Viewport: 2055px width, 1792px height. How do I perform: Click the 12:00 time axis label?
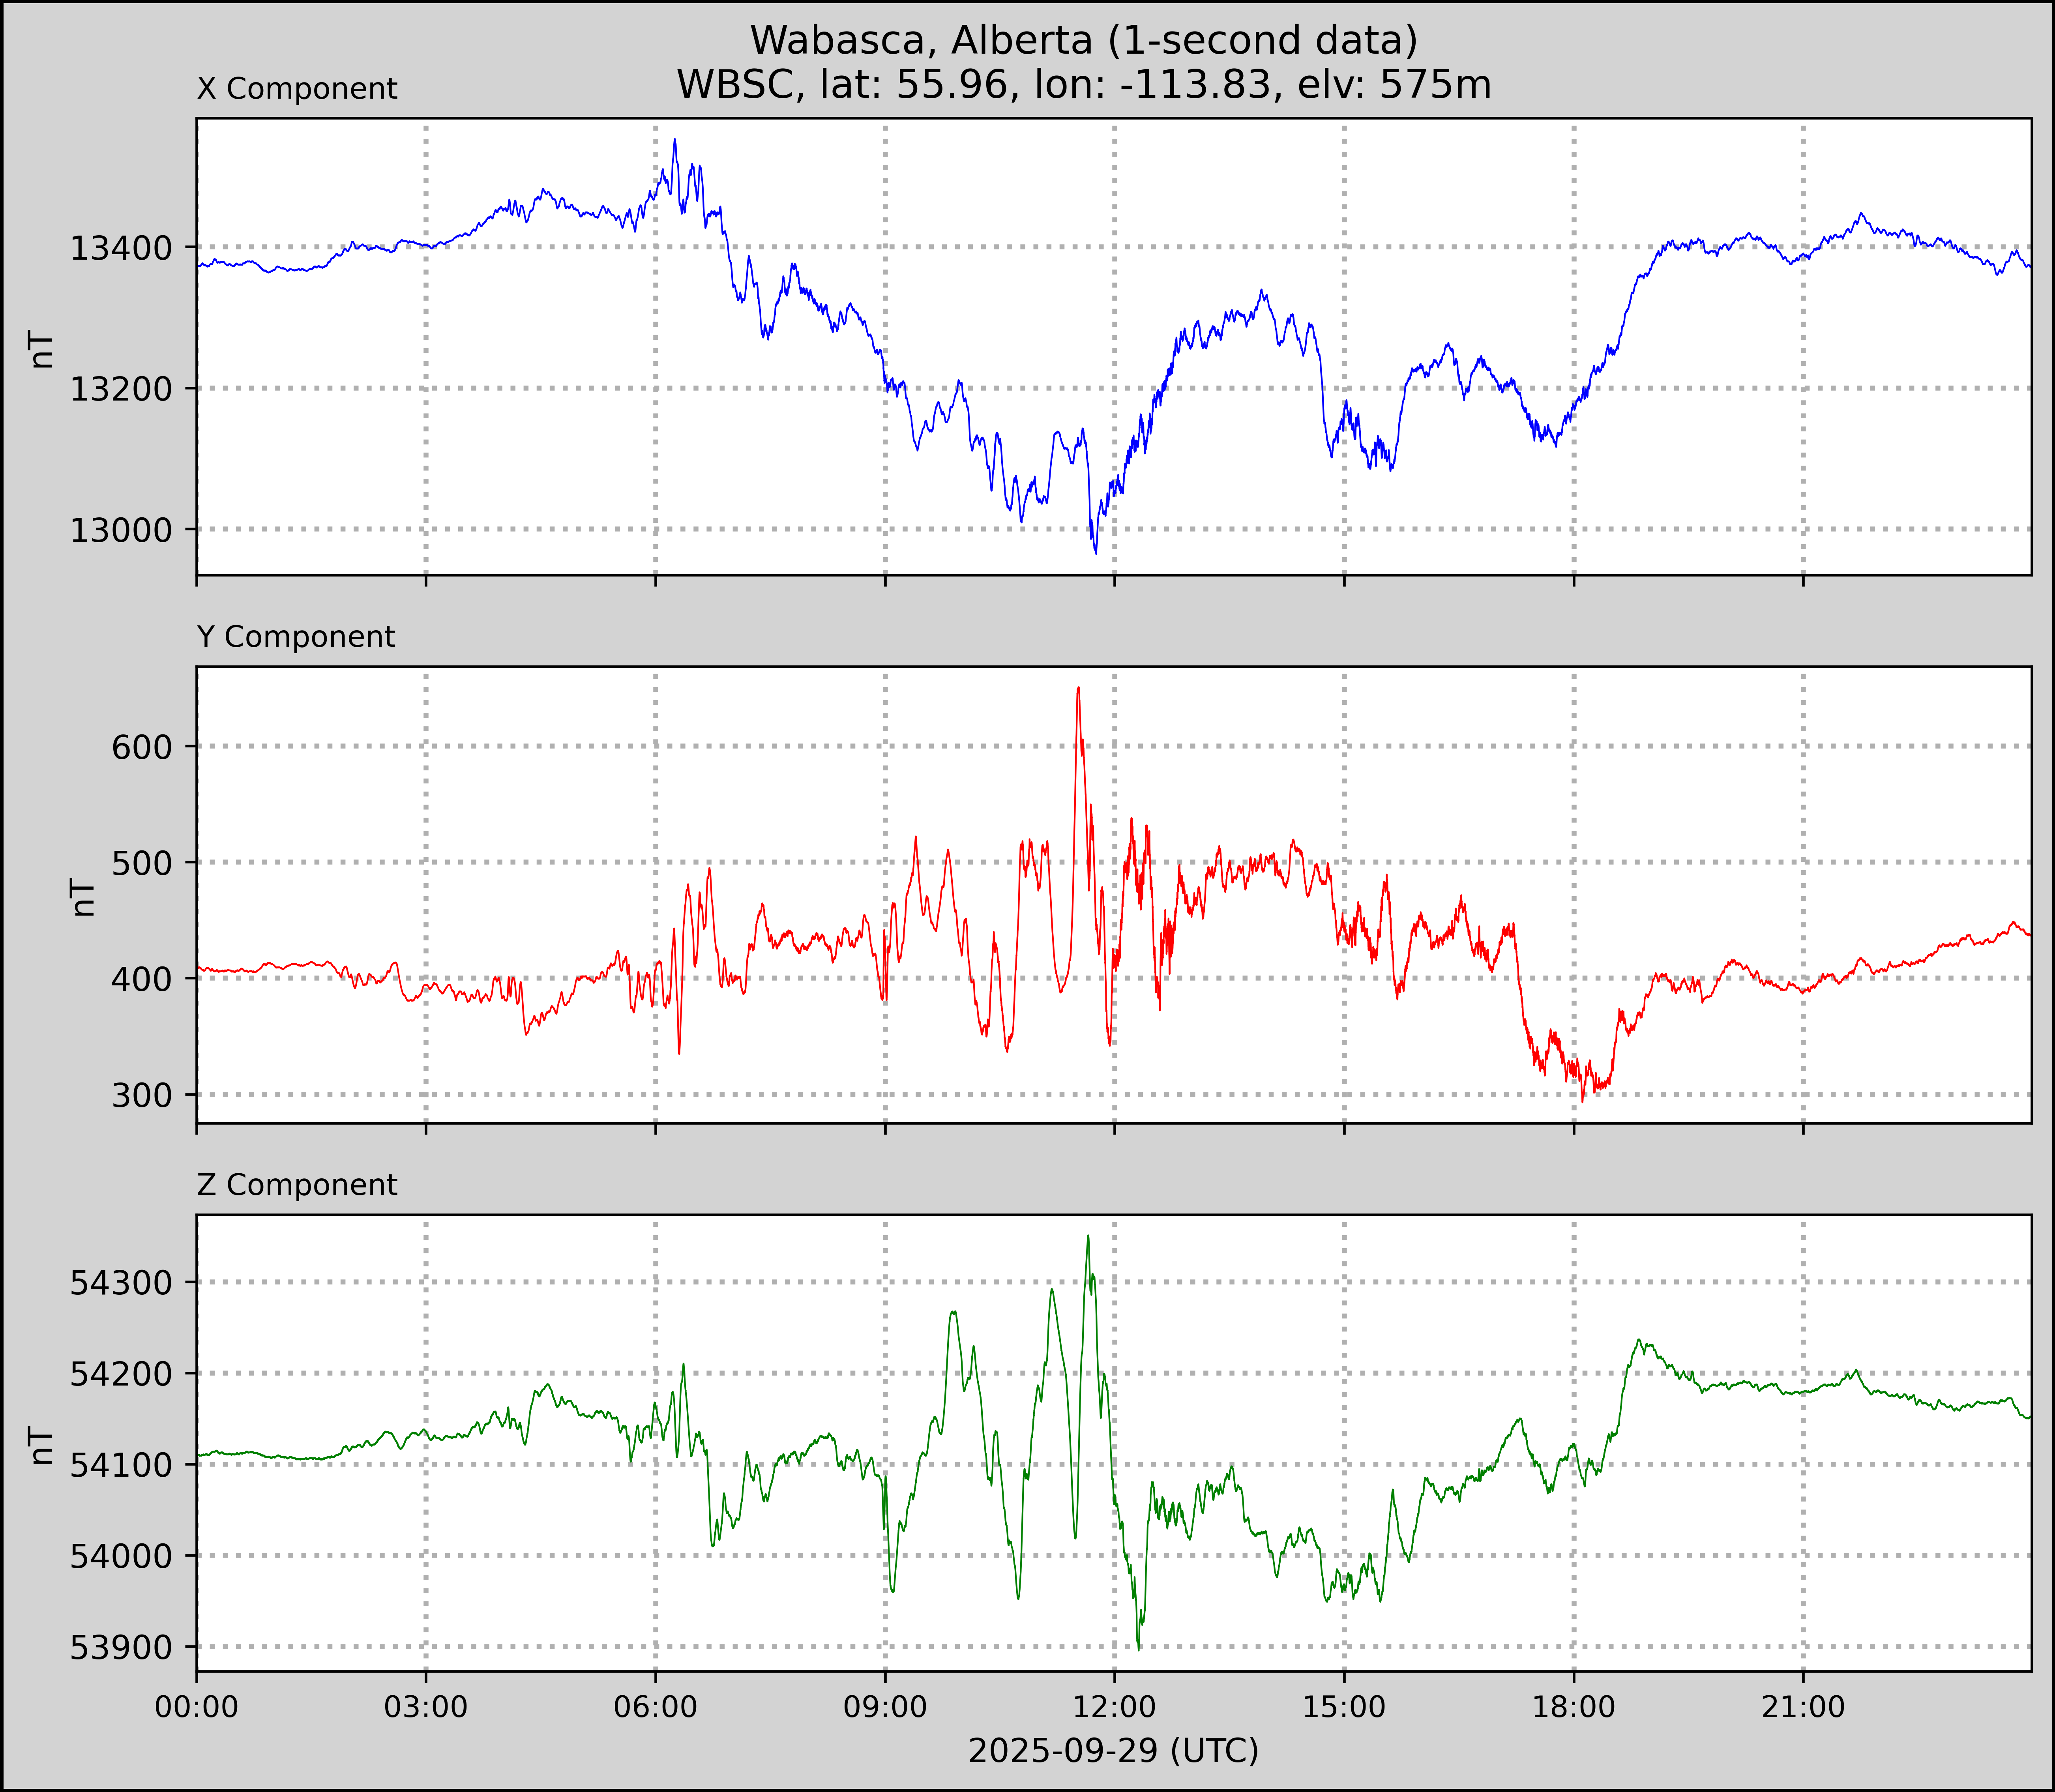click(1115, 1706)
